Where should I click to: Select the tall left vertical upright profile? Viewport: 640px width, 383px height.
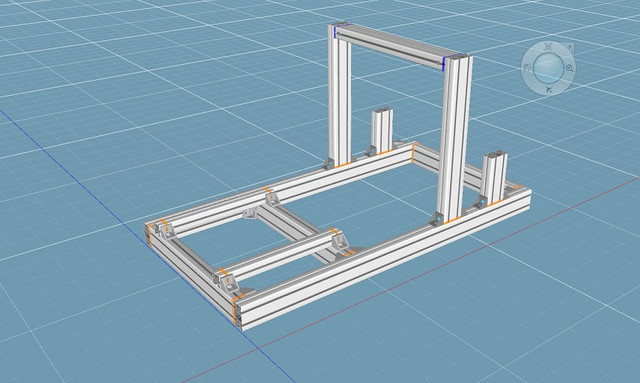pos(340,96)
